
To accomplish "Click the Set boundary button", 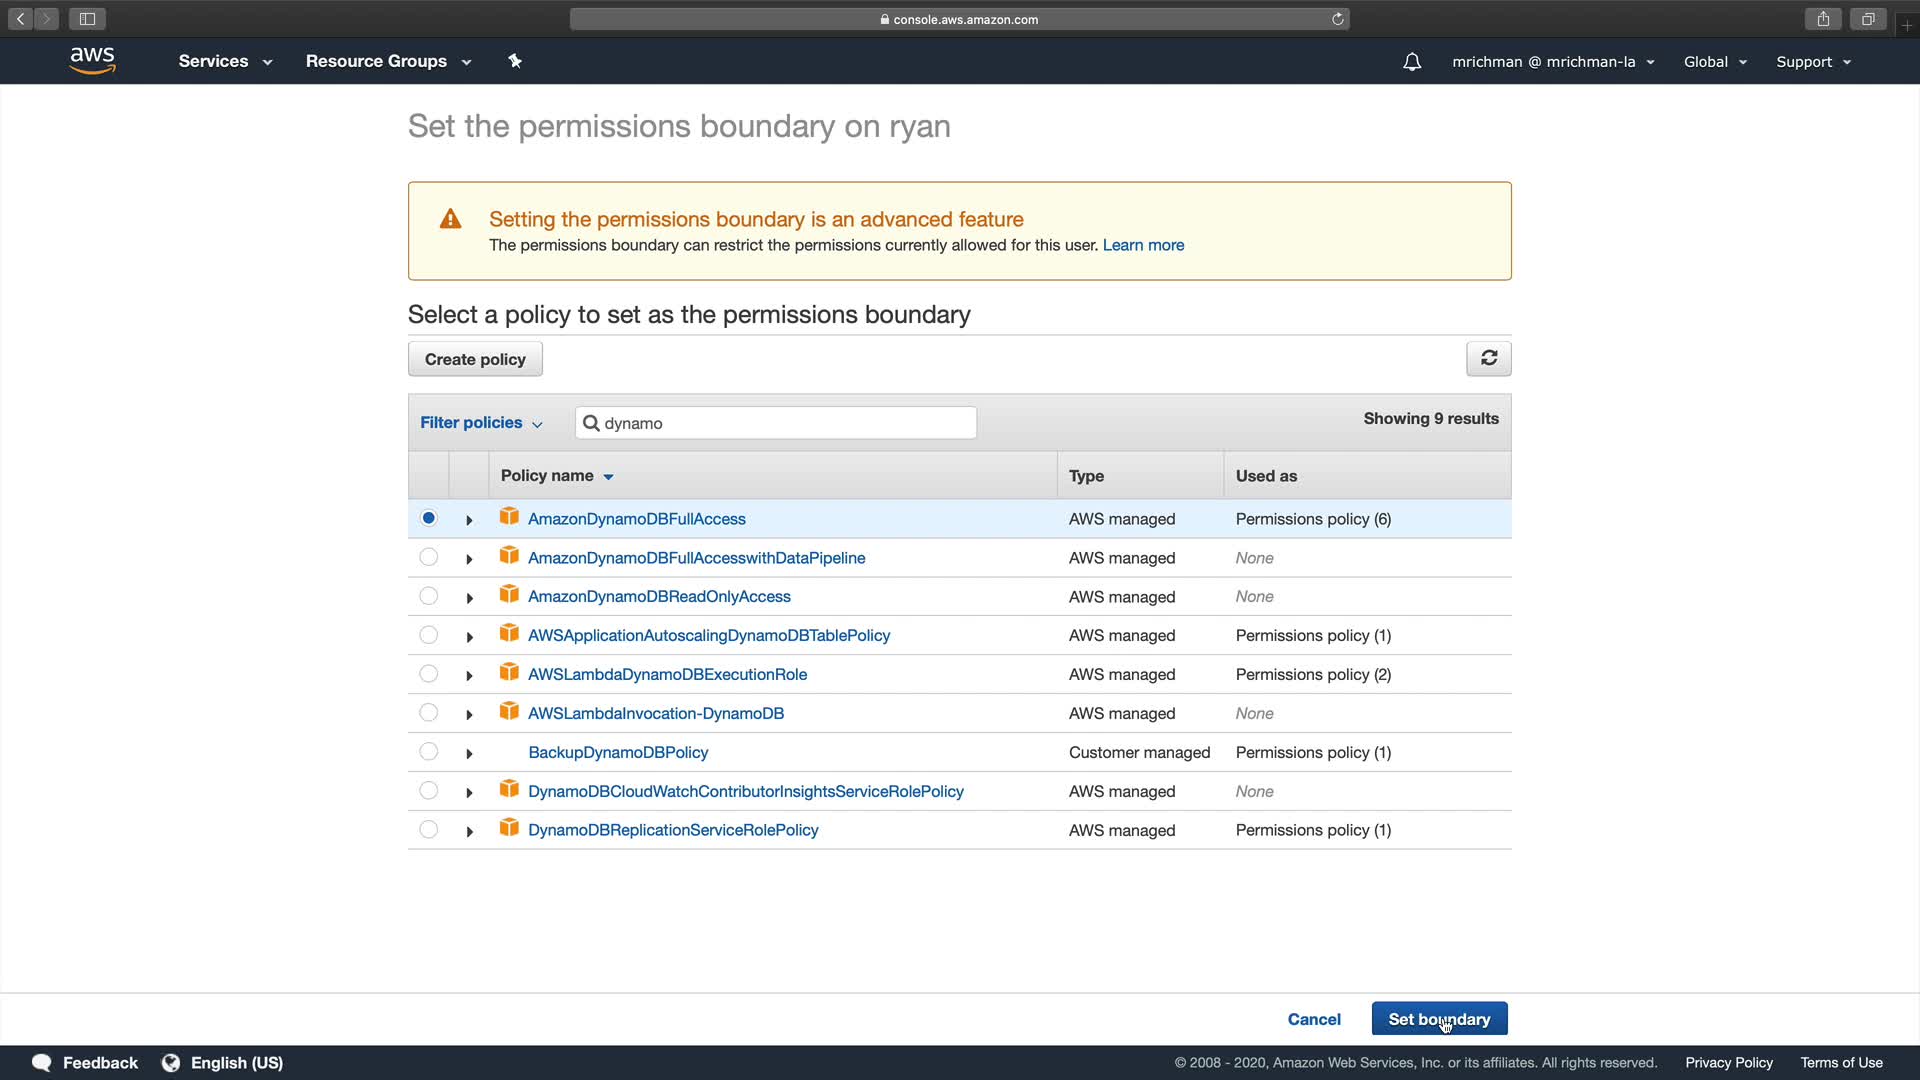I will [x=1438, y=1019].
